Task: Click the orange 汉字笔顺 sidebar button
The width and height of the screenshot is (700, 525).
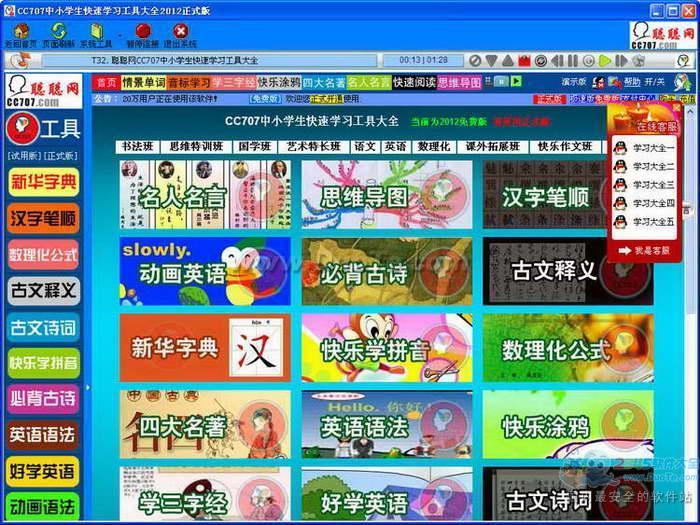Action: pos(43,218)
